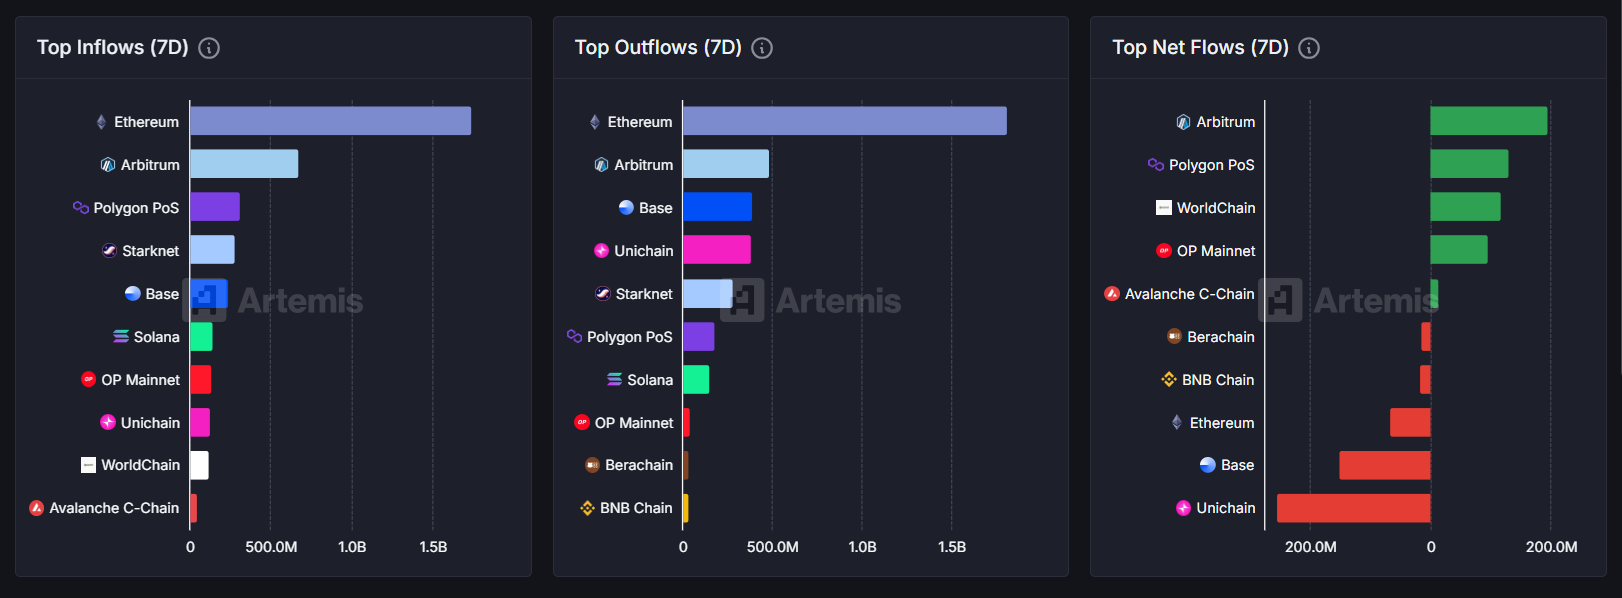The width and height of the screenshot is (1622, 598).
Task: Click the 500.0M axis label in Top Outflows
Action: tap(773, 547)
